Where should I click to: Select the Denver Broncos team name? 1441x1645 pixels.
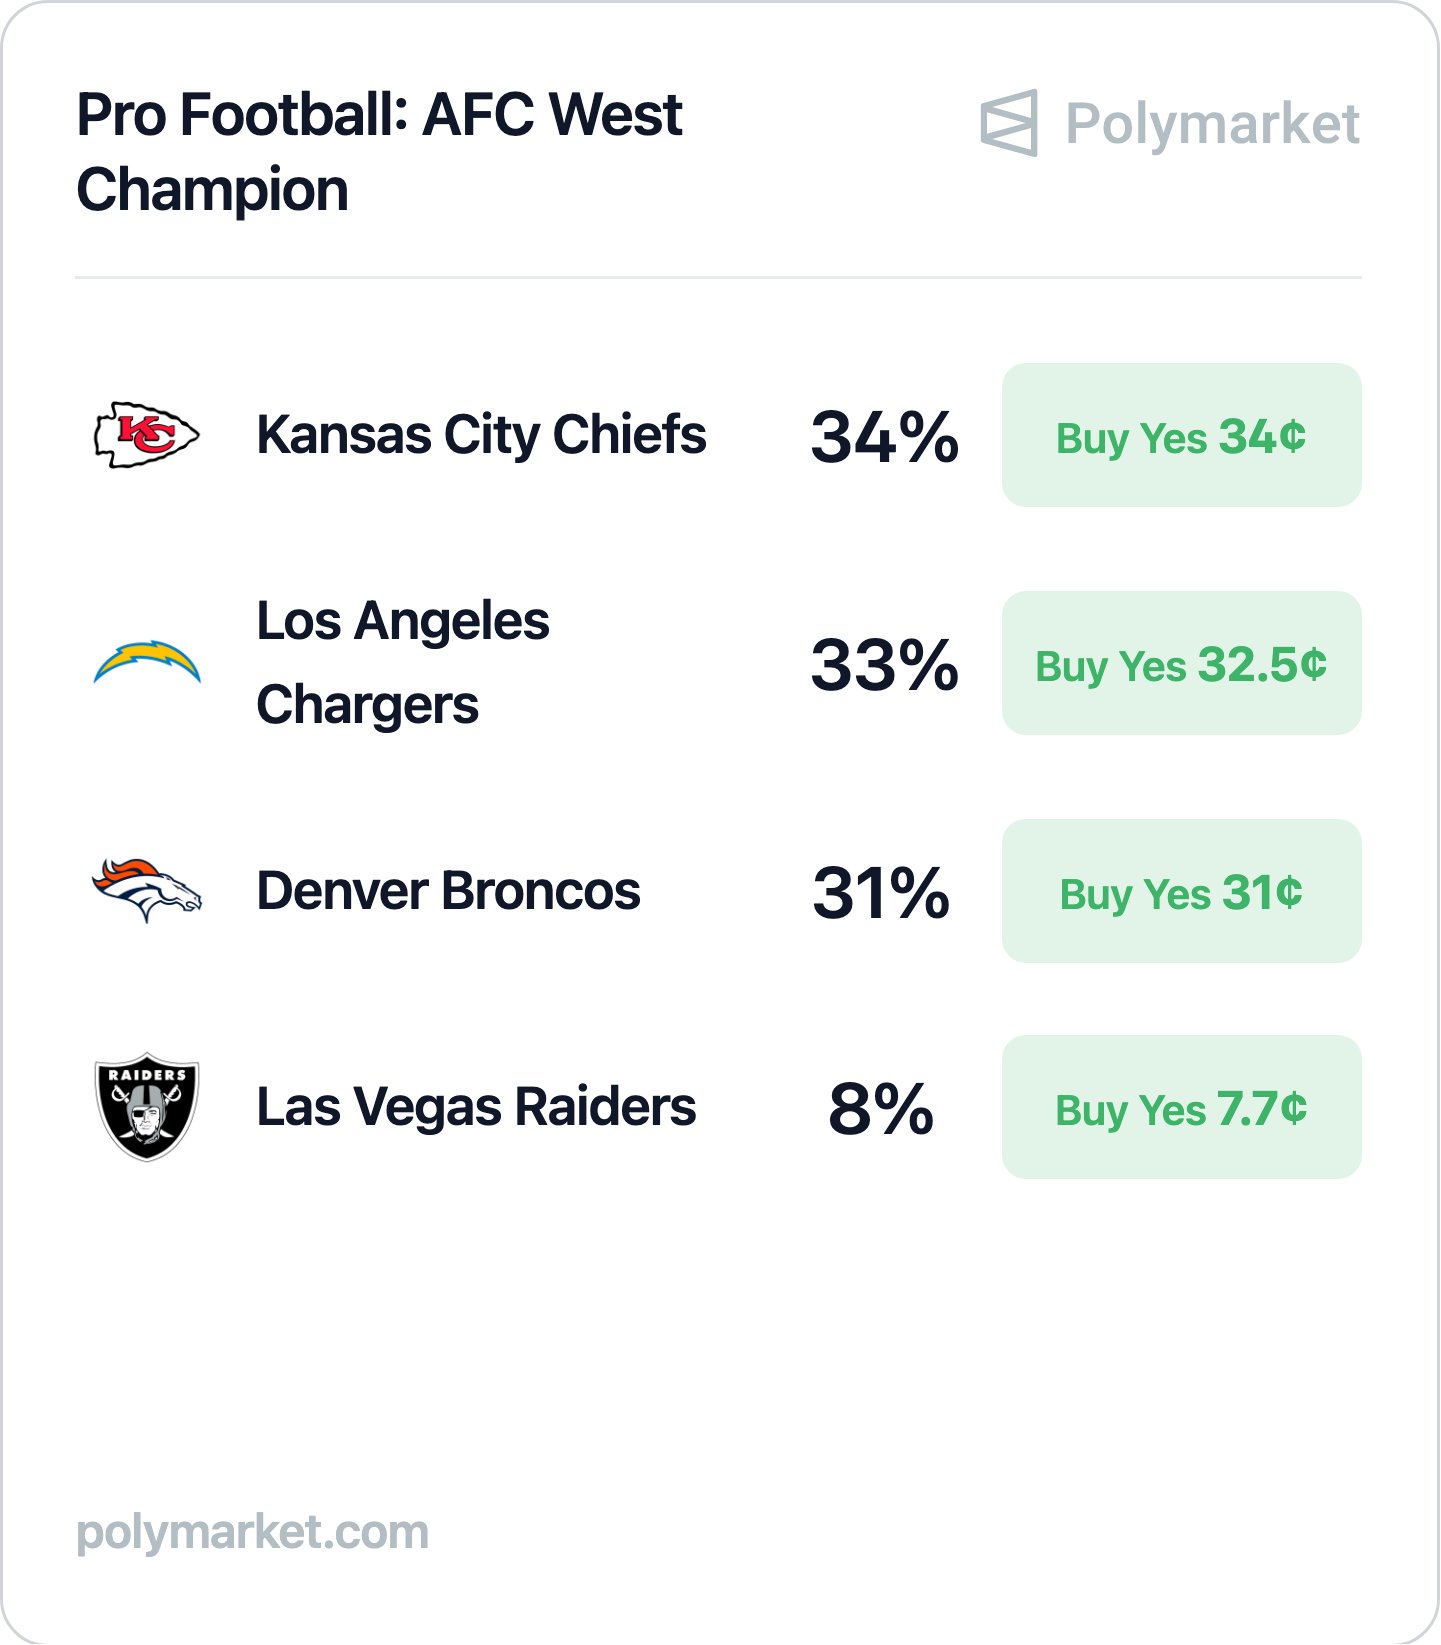tap(448, 891)
